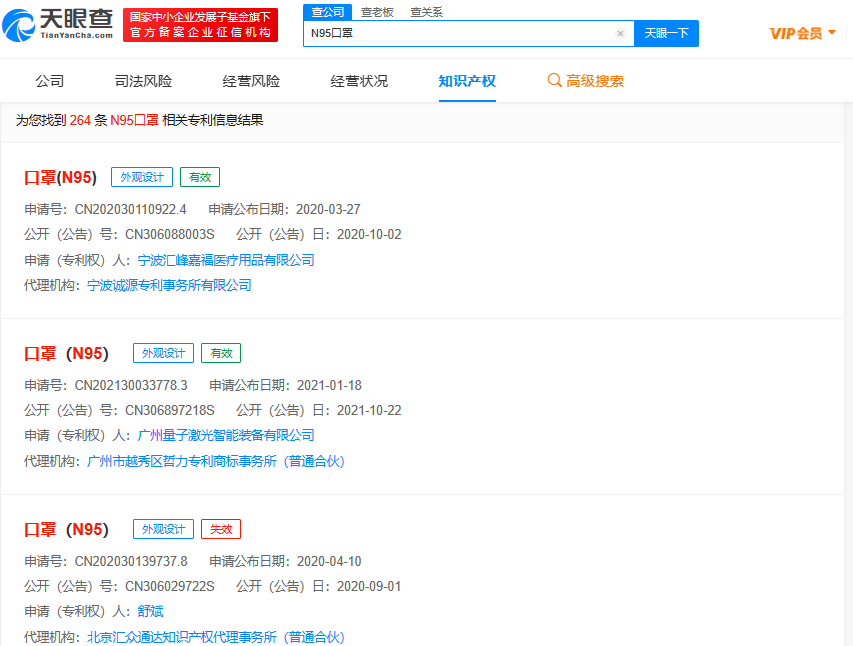
Task: Select the 查公司 search tab
Action: pos(327,12)
